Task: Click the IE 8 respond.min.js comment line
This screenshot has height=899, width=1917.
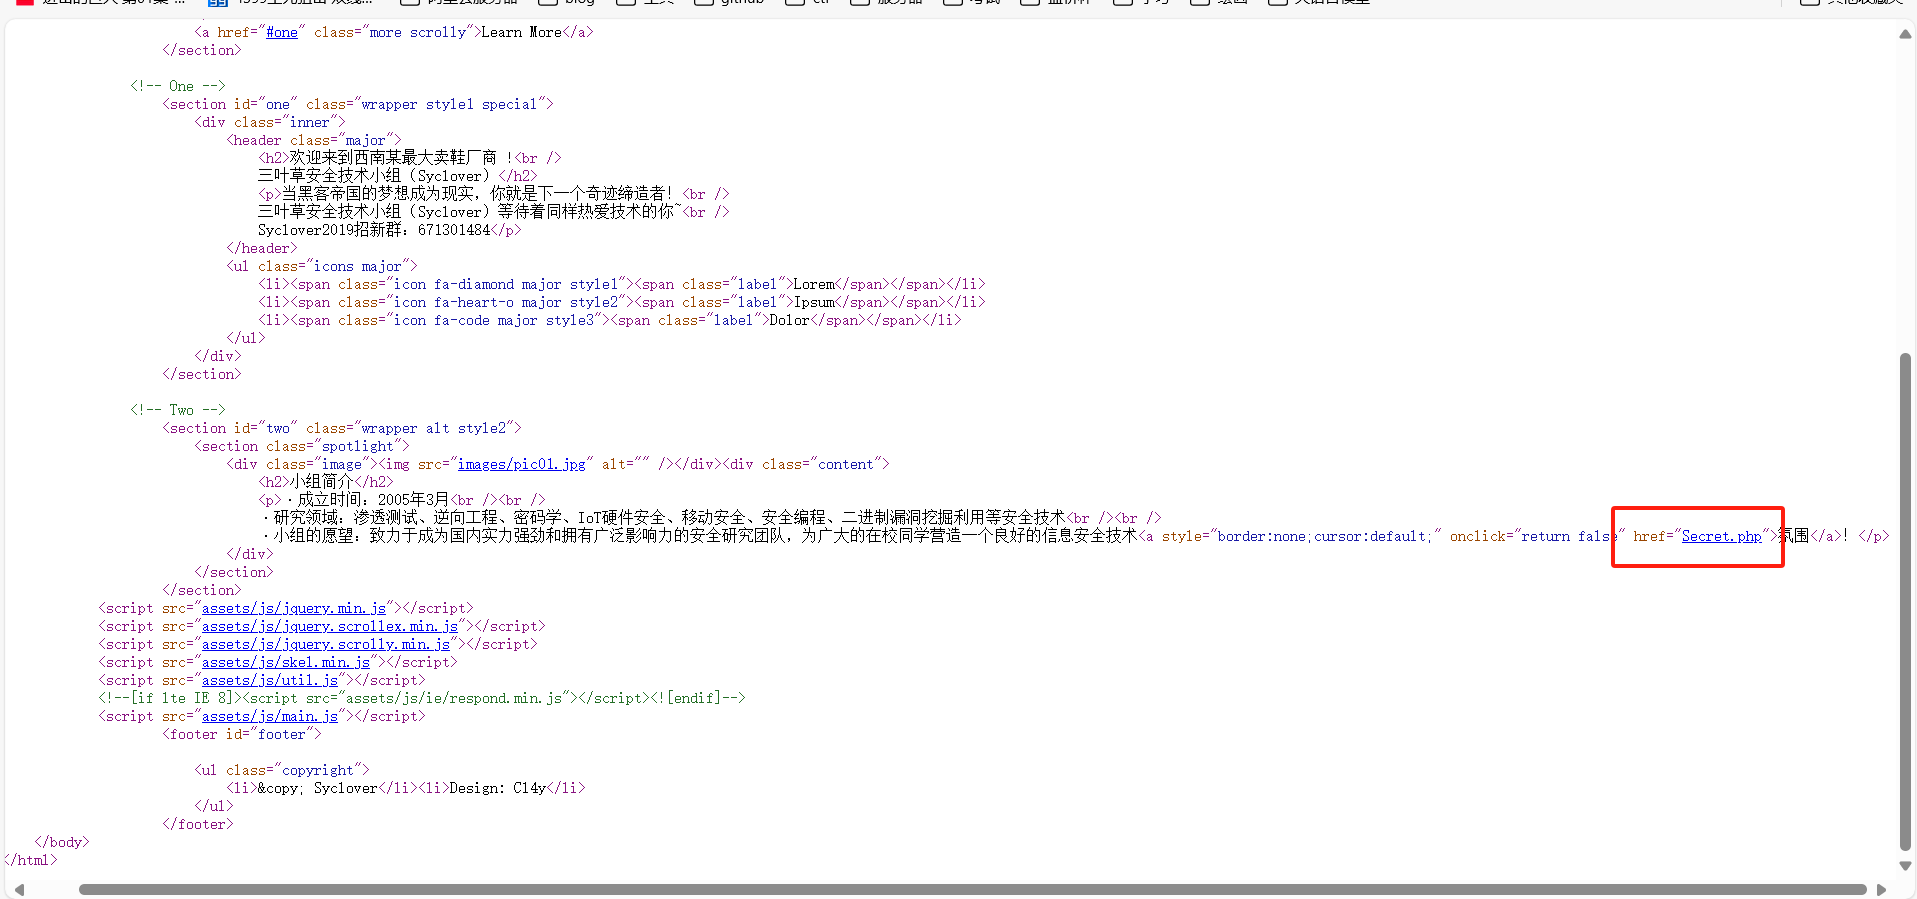Action: tap(422, 698)
